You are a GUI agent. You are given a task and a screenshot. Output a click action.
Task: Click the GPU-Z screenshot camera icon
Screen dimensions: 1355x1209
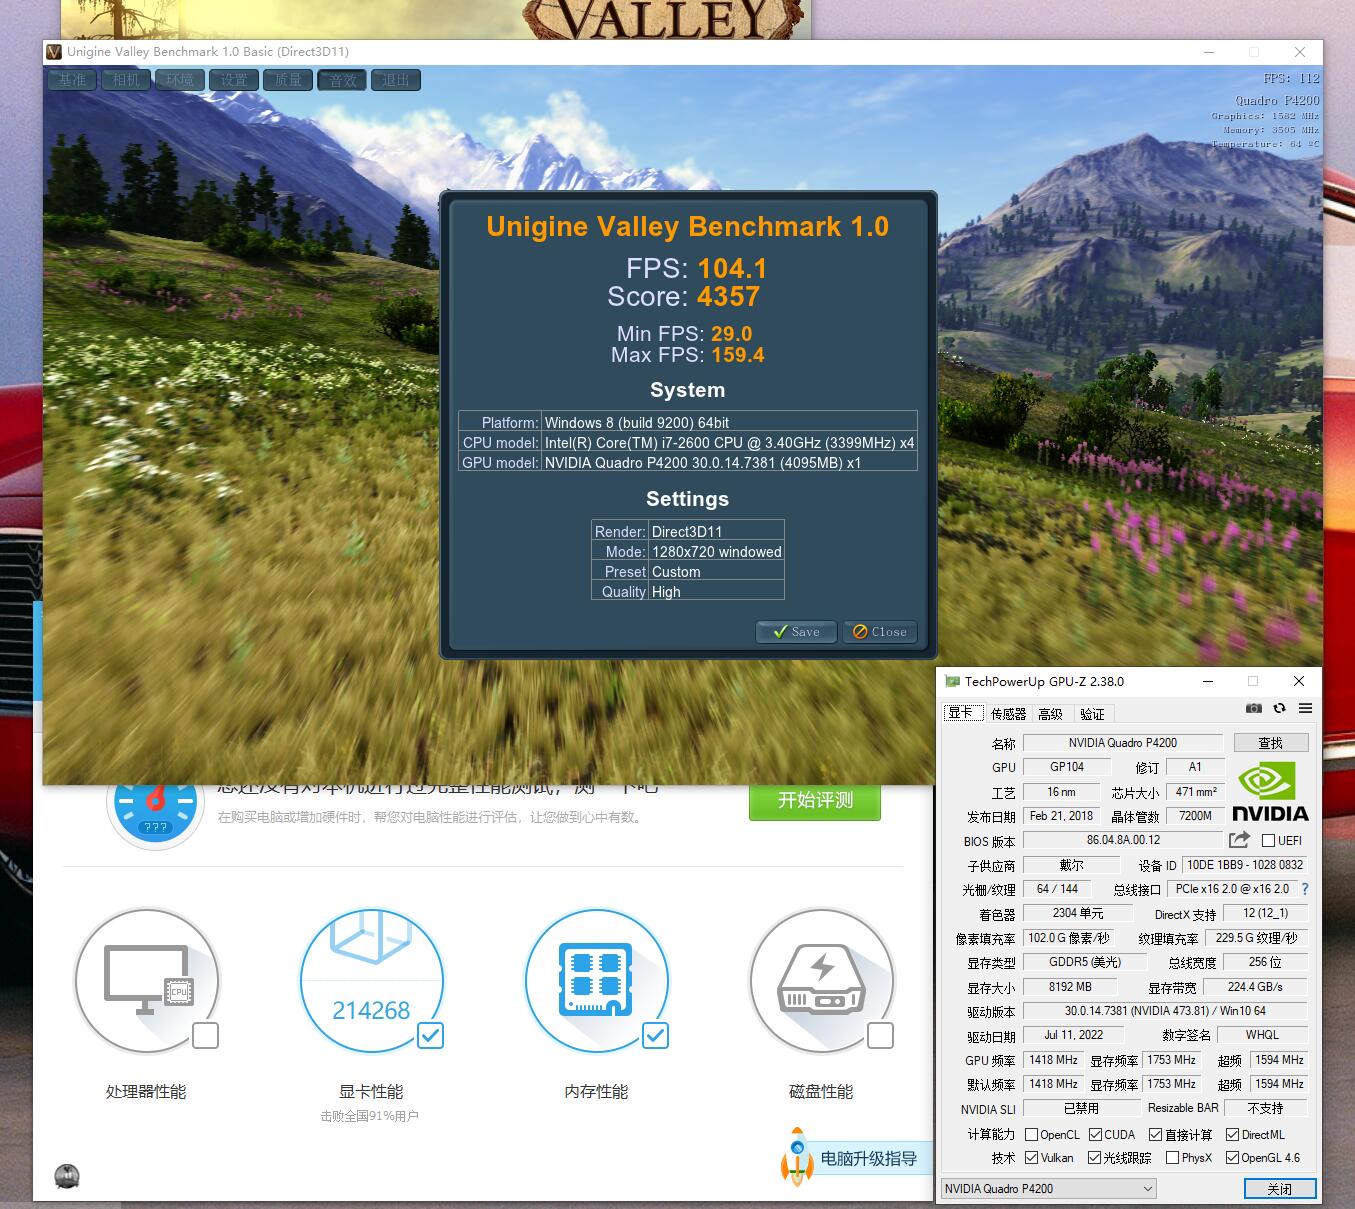1253,708
